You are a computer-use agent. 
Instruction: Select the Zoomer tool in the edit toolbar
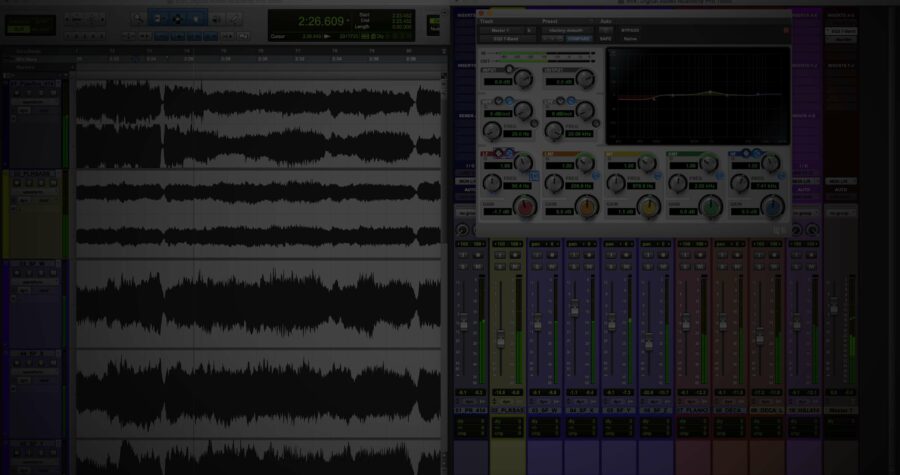(x=138, y=19)
